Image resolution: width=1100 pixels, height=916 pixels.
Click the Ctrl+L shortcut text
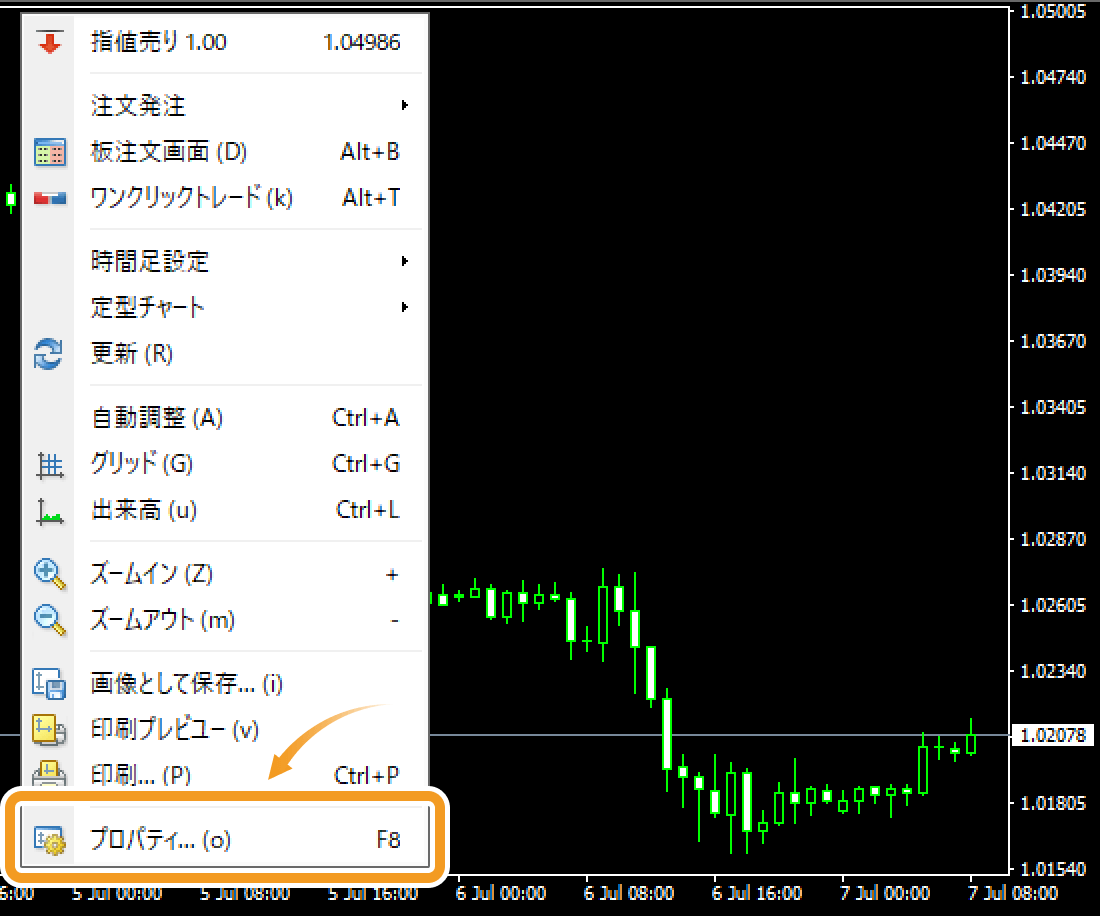(368, 511)
